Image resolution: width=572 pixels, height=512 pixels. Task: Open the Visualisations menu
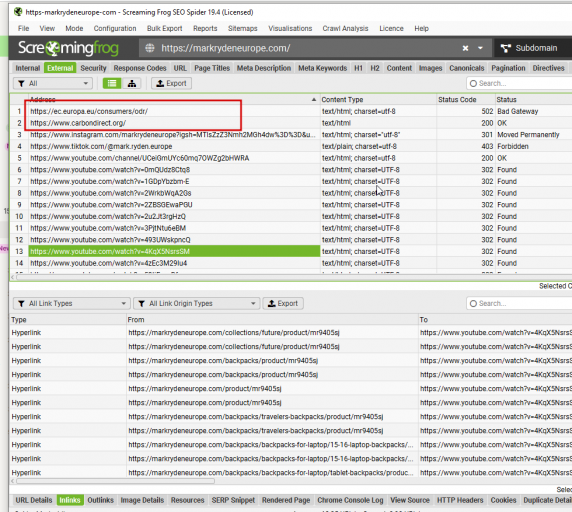click(x=290, y=28)
